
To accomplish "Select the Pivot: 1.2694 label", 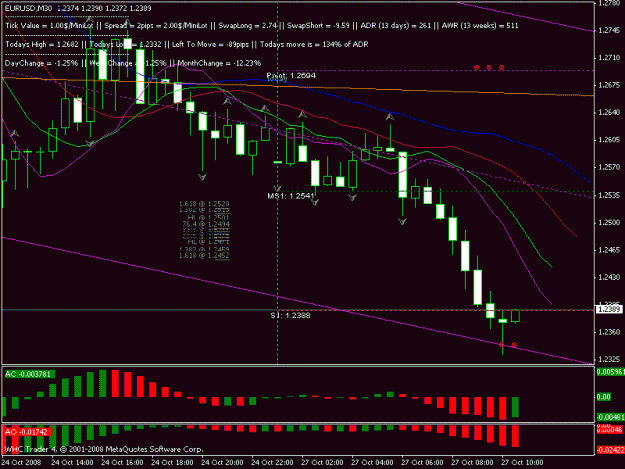I will 291,75.
